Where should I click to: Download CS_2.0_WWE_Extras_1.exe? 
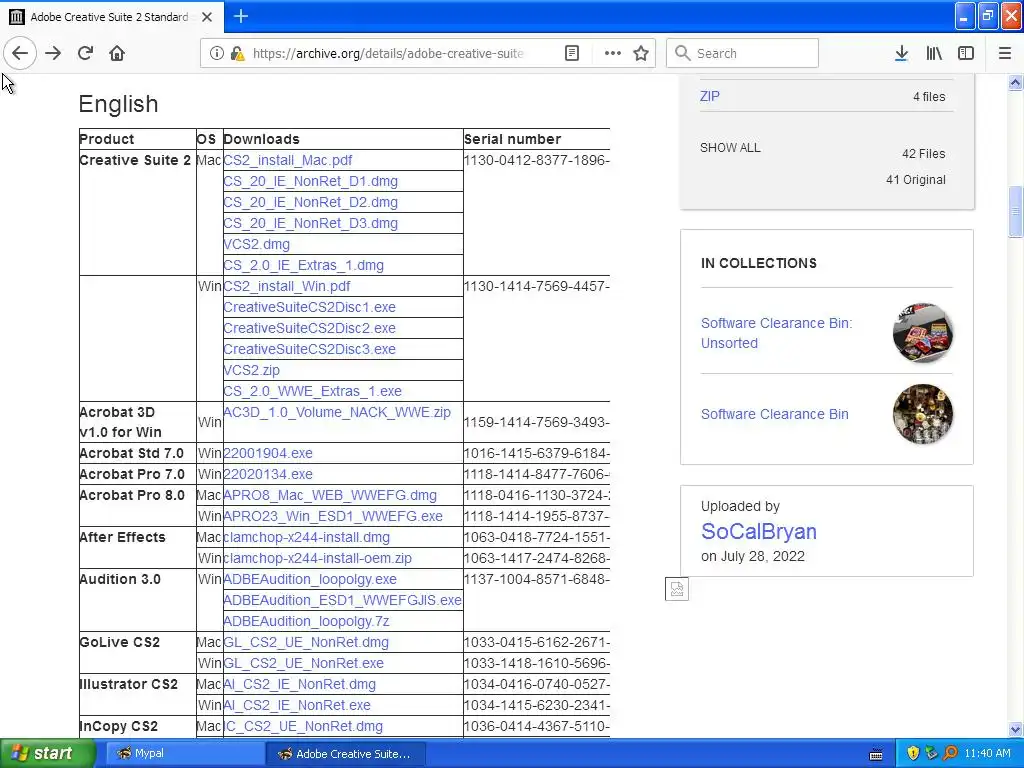click(312, 391)
